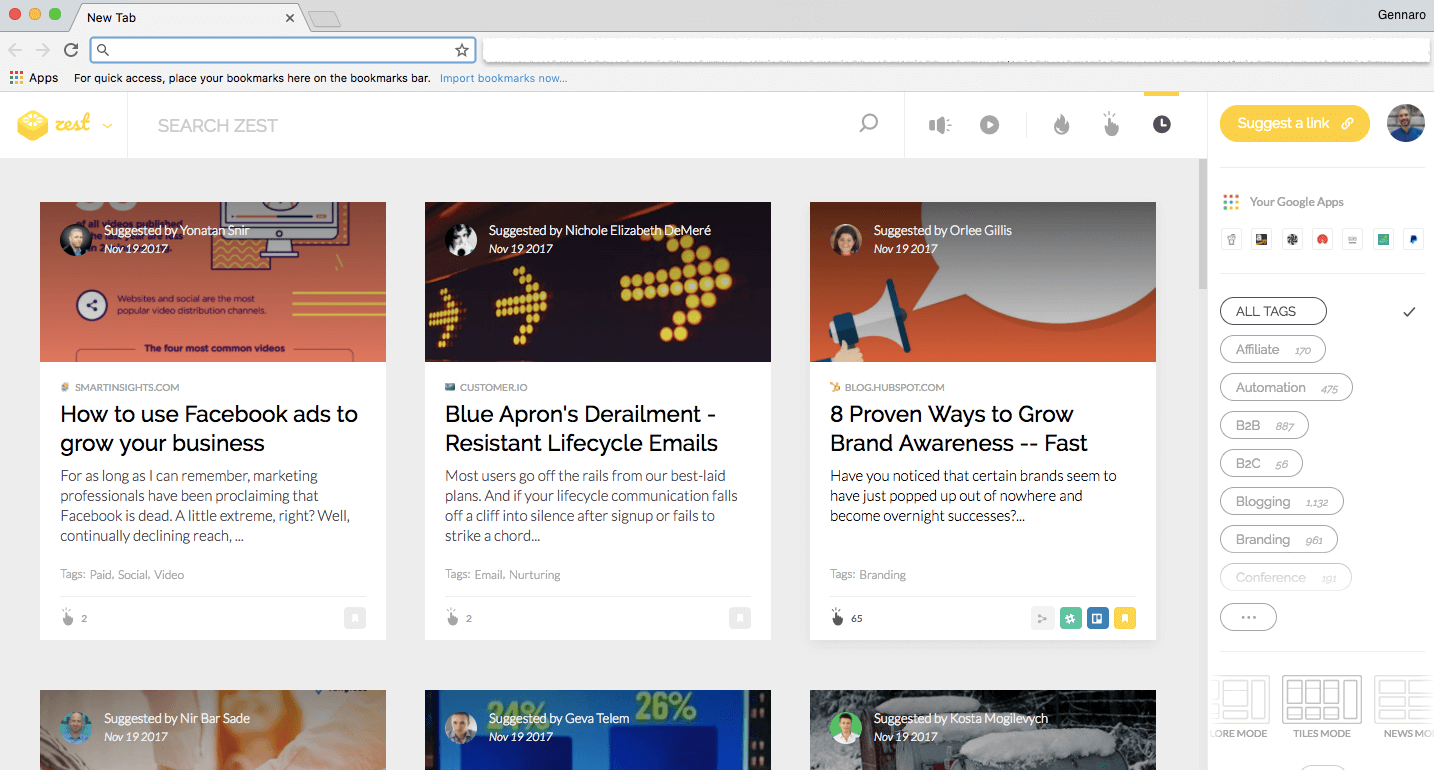Expand the Zest logo dropdown arrow
The width and height of the screenshot is (1434, 770).
107,126
